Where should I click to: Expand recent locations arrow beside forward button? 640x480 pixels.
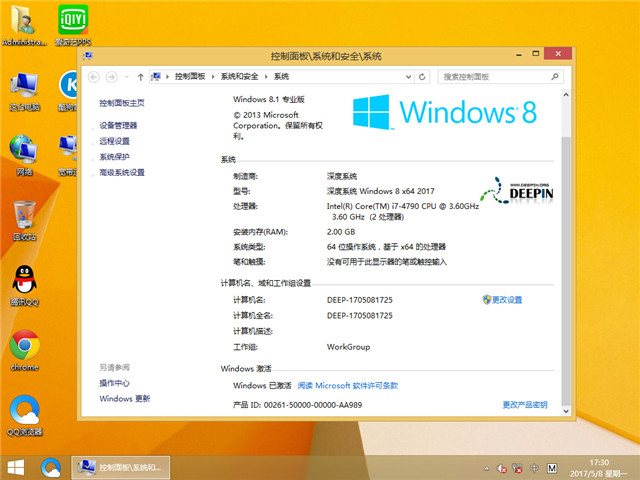pyautogui.click(x=127, y=76)
